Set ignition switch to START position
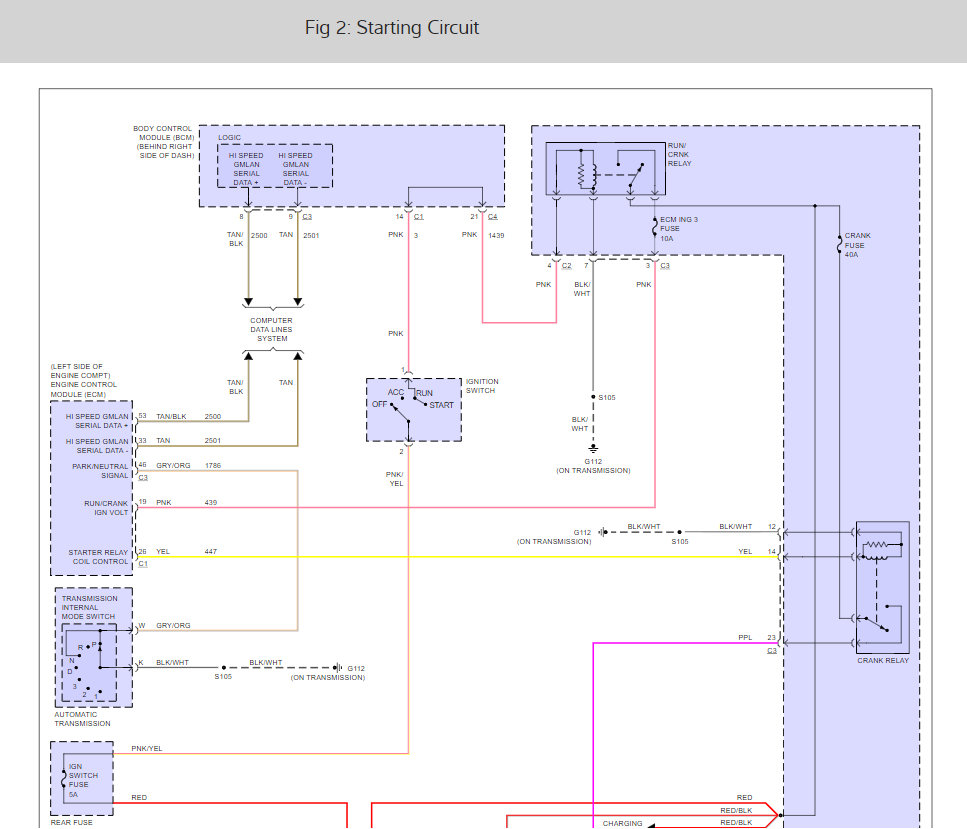 pyautogui.click(x=425, y=404)
